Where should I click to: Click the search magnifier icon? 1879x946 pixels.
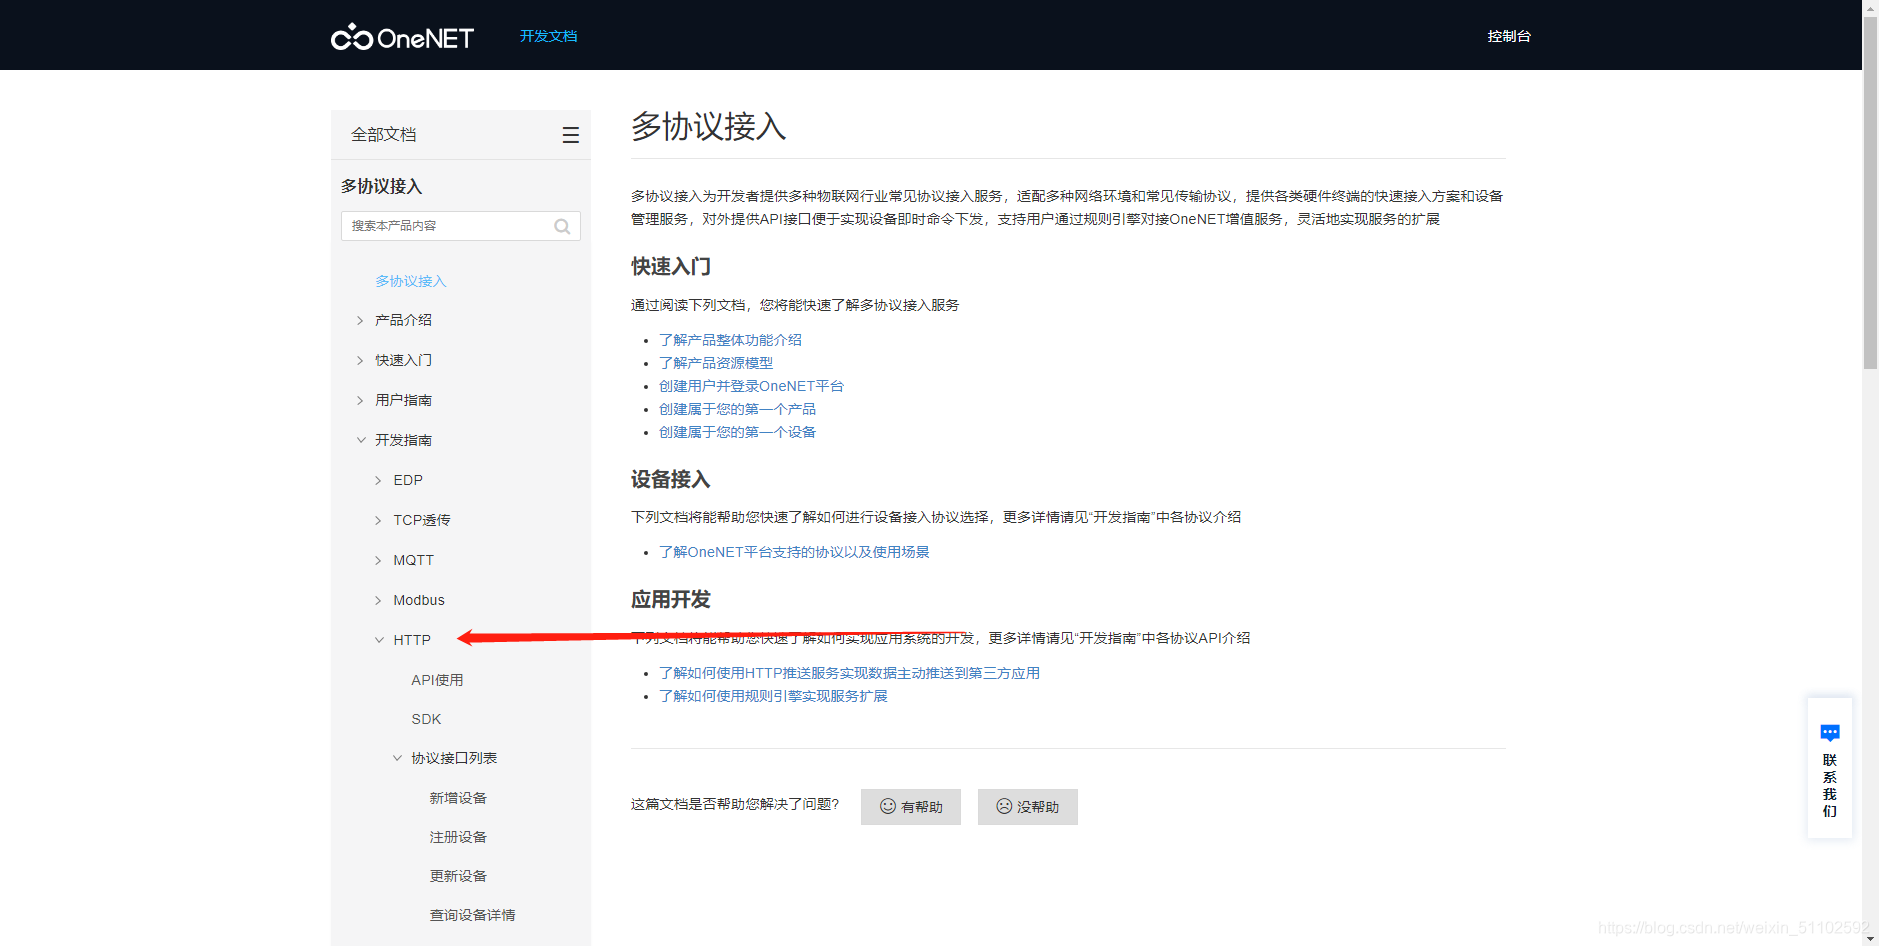click(562, 226)
